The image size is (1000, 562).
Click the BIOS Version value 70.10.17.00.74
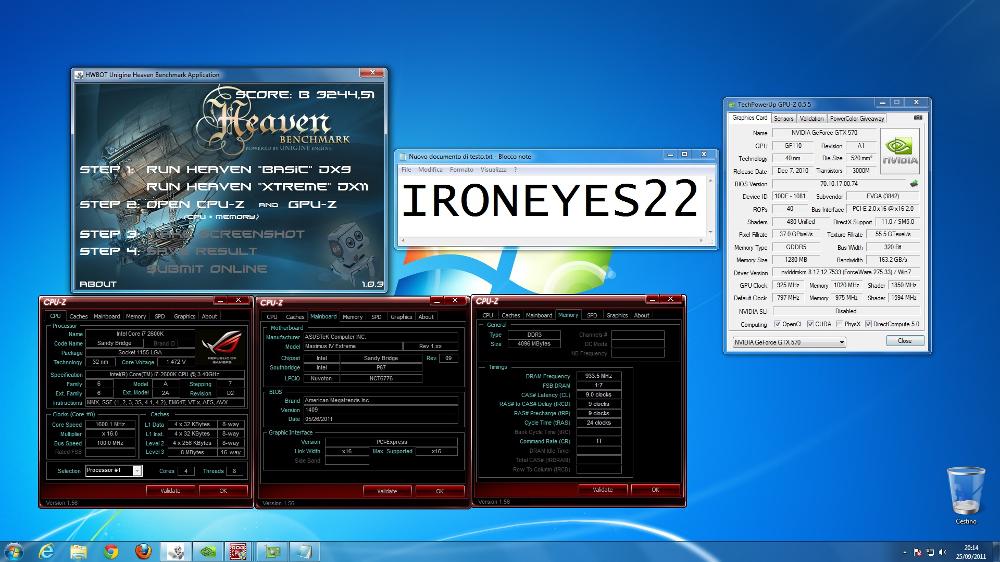pos(839,184)
